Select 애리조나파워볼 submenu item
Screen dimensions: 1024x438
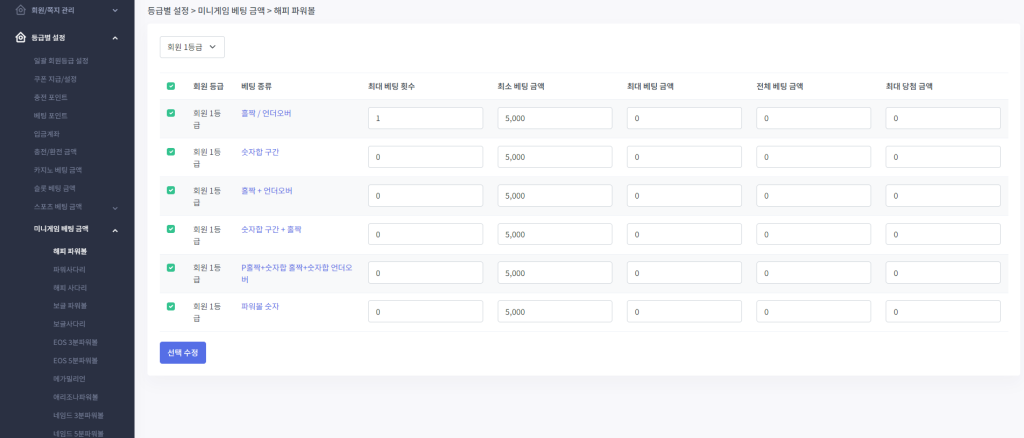(76, 397)
